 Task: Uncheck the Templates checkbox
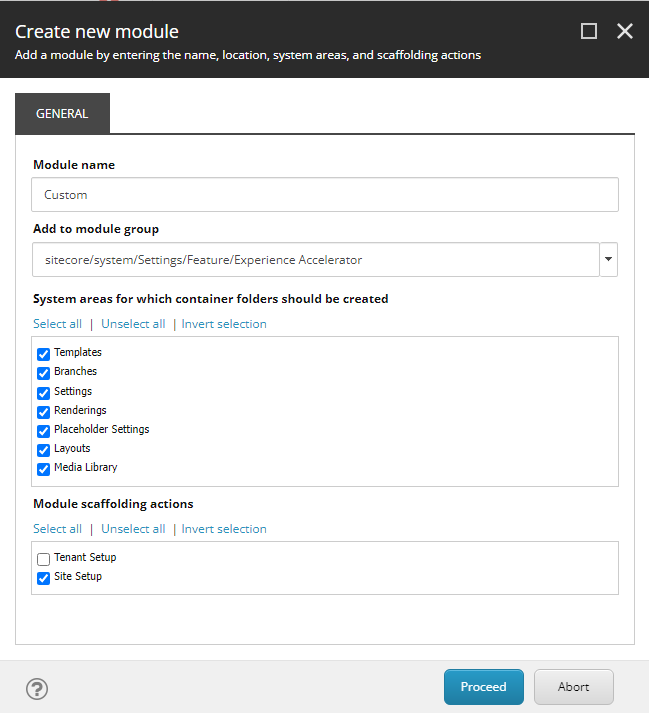click(x=43, y=354)
